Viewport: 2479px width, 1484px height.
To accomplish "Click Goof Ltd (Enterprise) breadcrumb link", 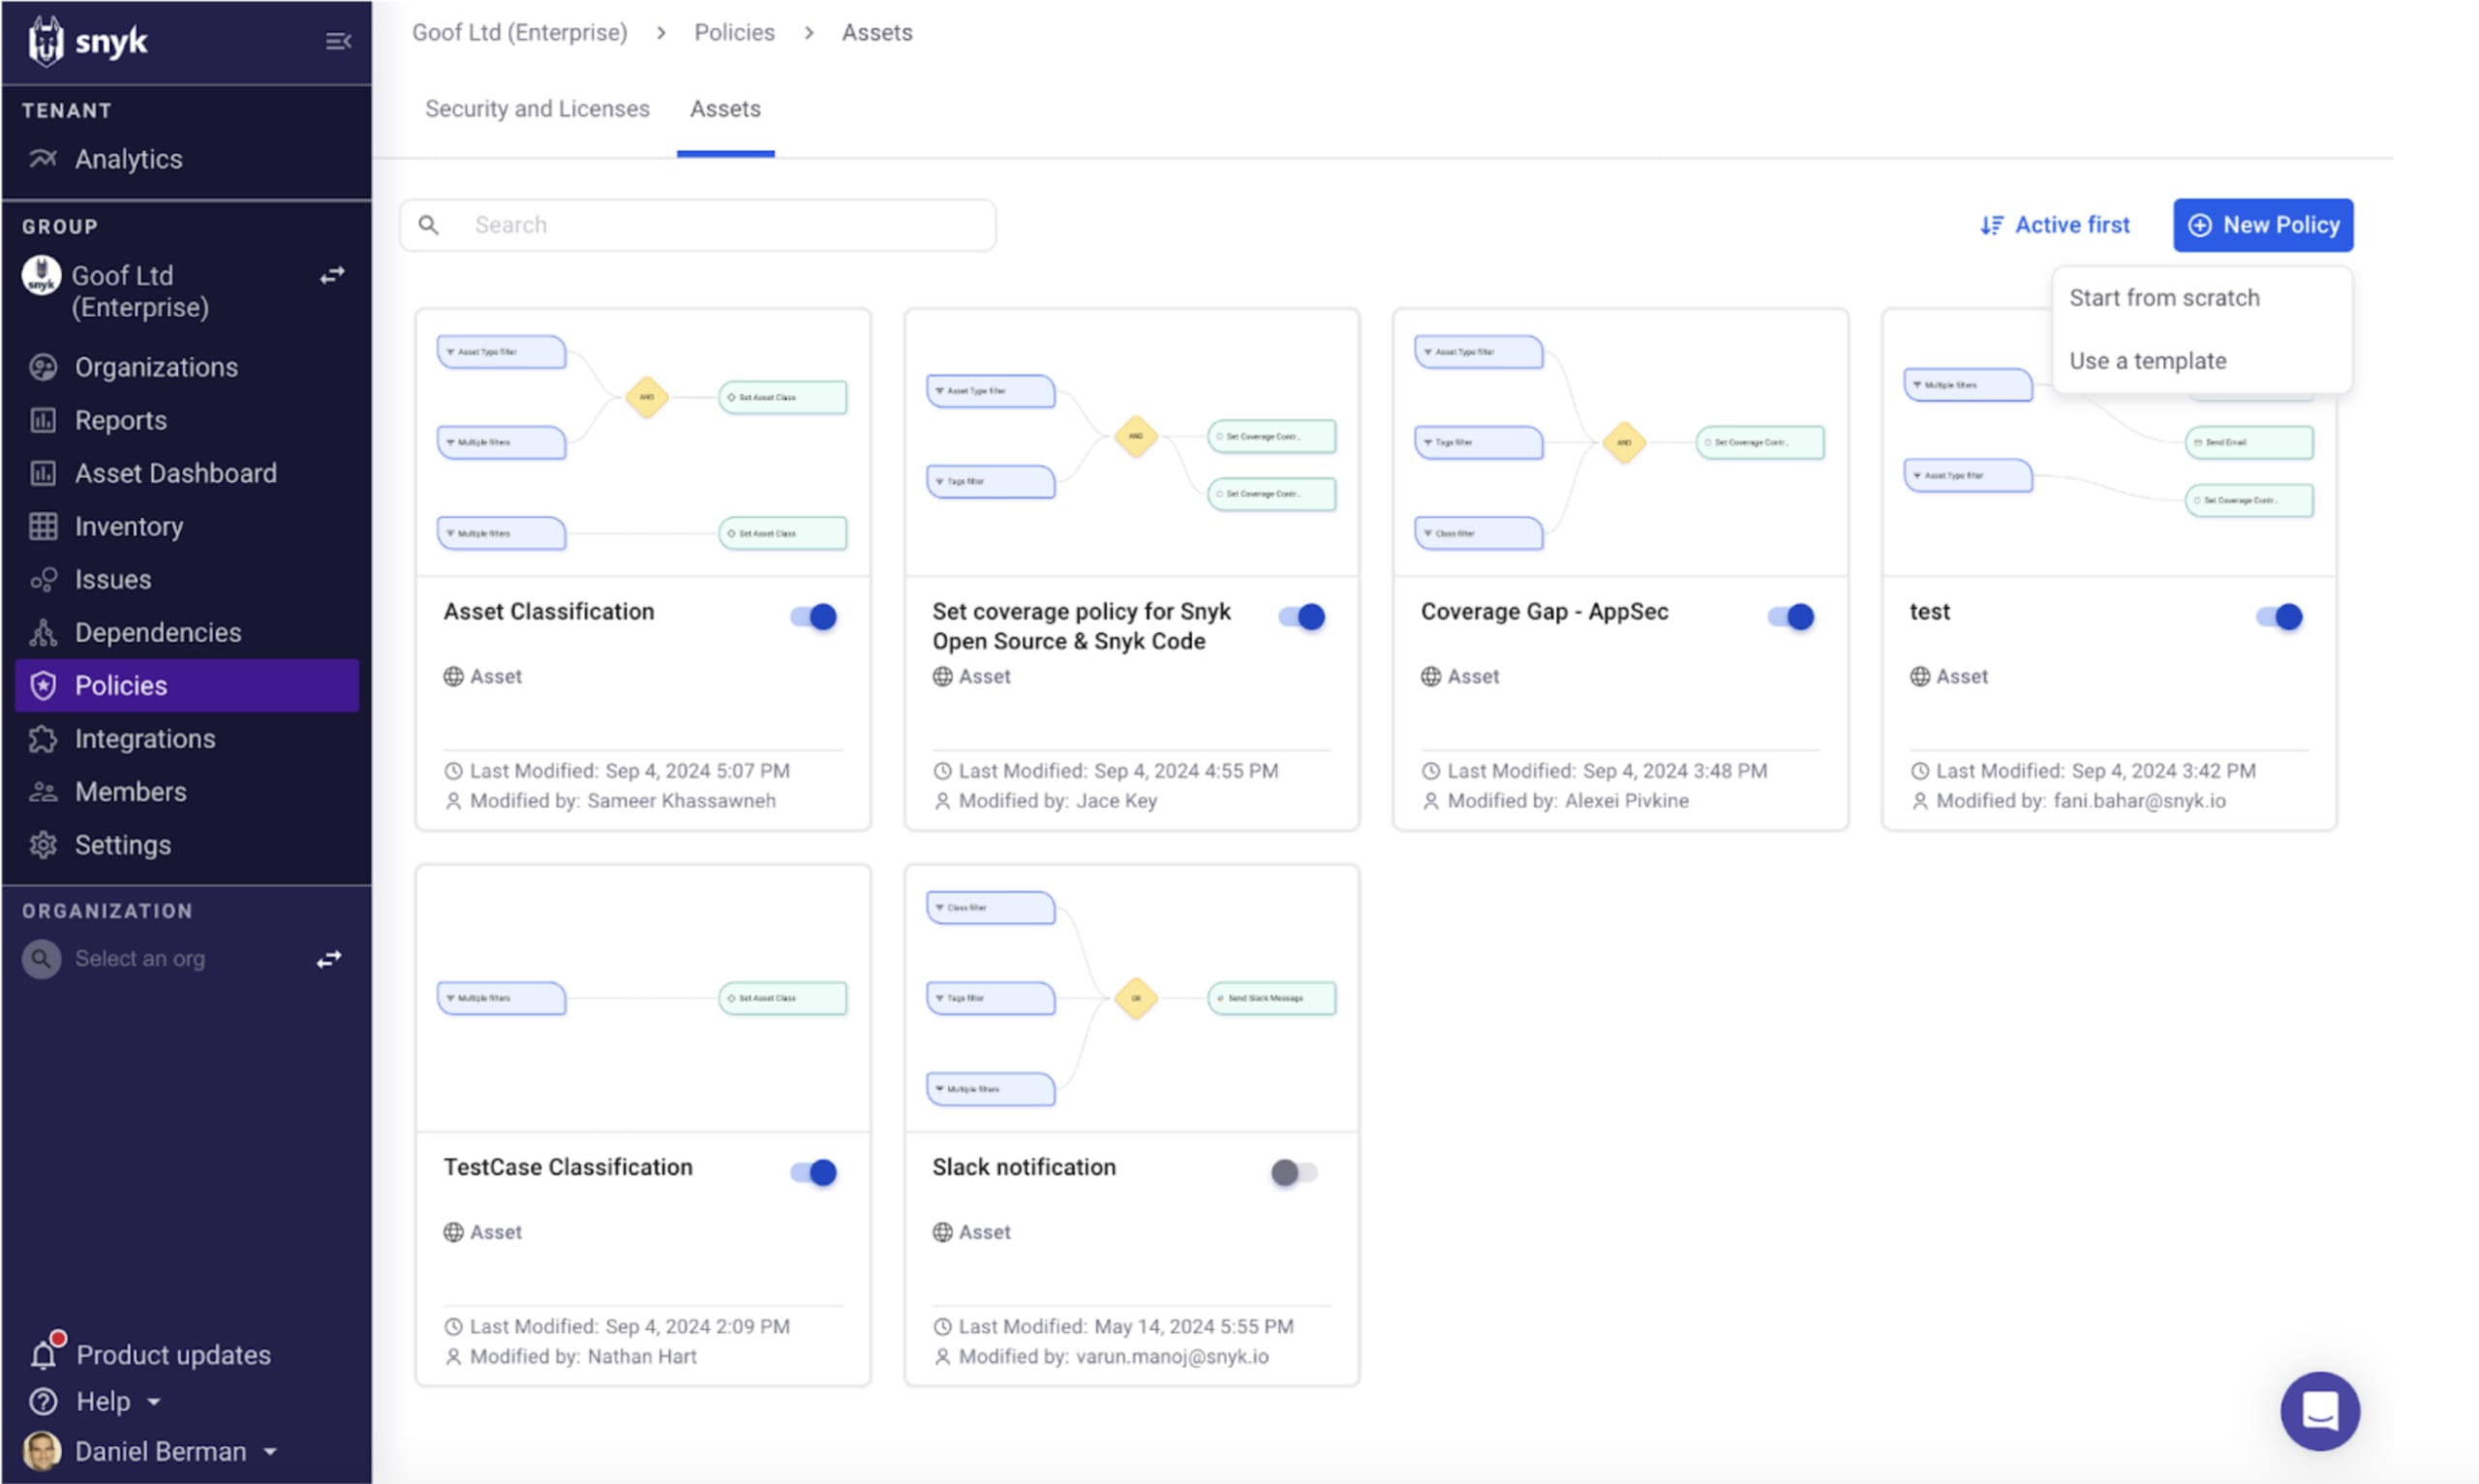I will pyautogui.click(x=519, y=32).
